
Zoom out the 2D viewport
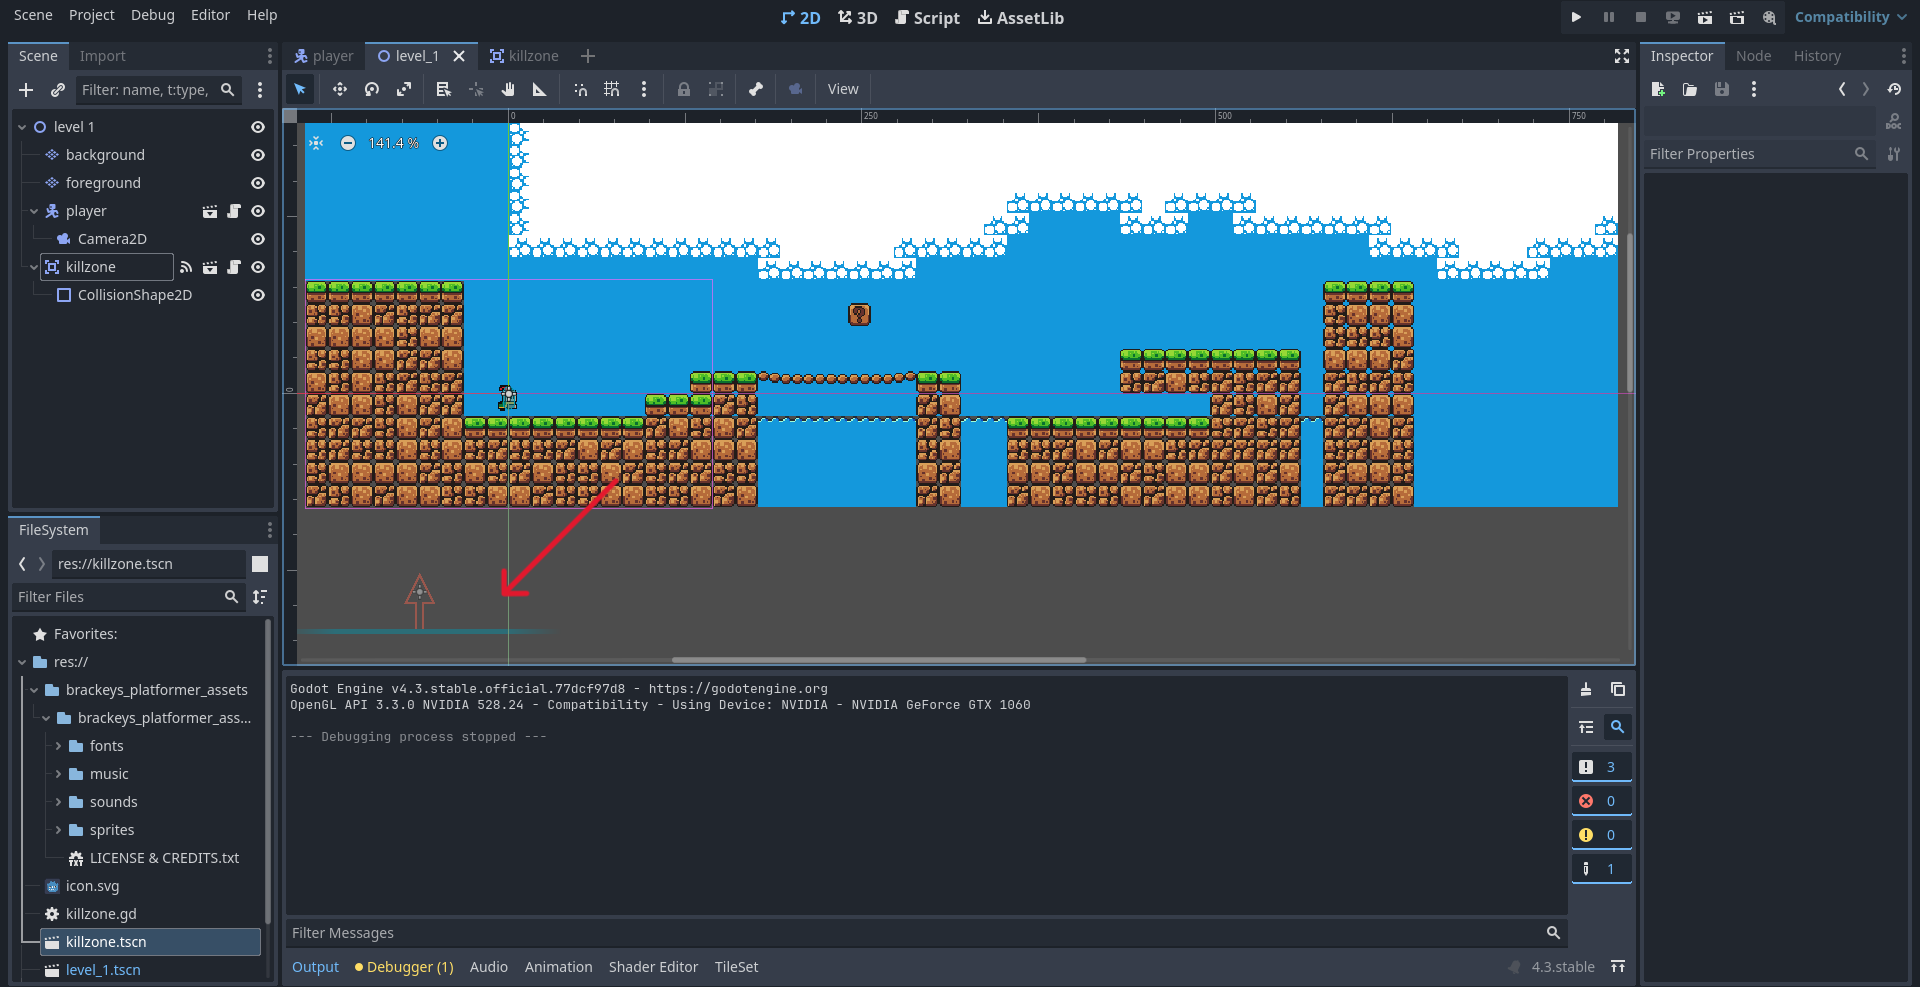tap(348, 143)
